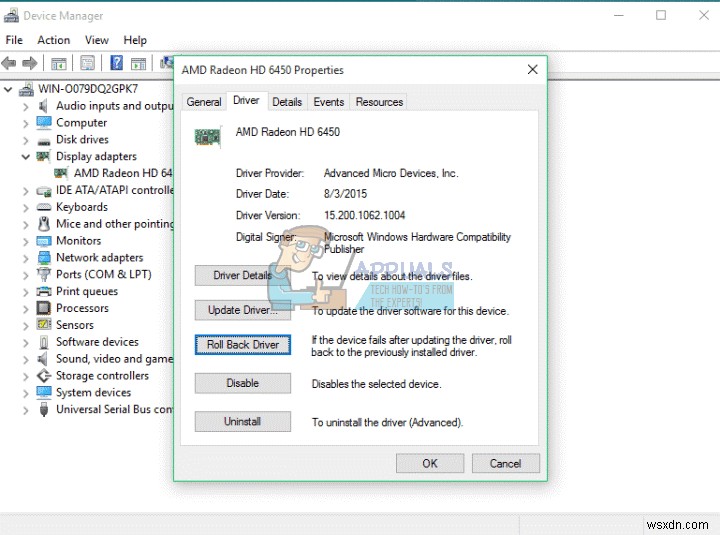Viewport: 720px width, 535px height.
Task: Expand the Disk drives node arrow
Action: tap(26, 140)
